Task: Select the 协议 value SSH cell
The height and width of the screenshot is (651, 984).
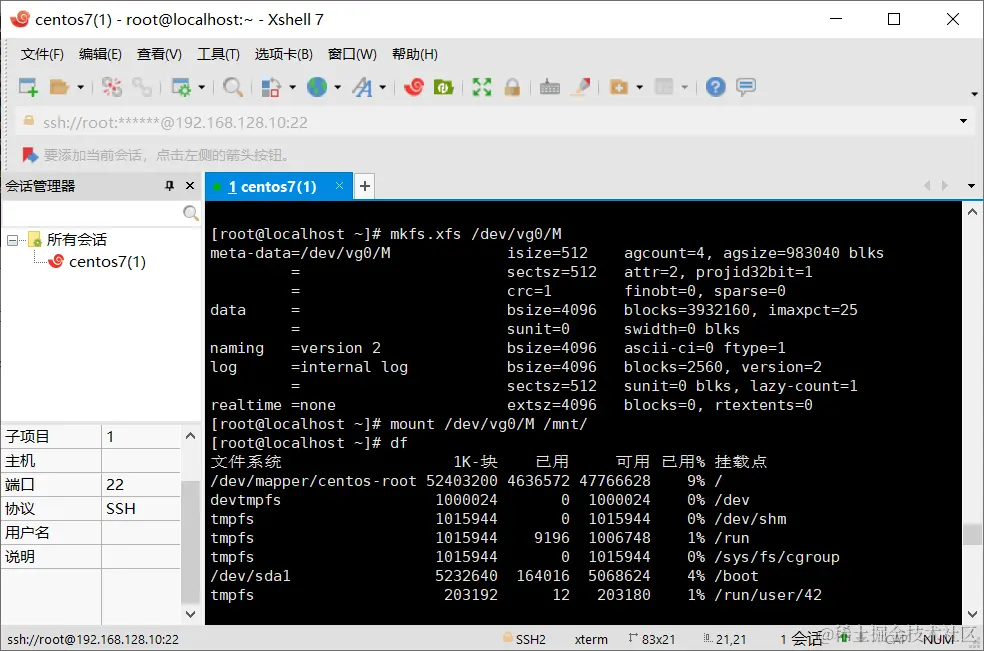Action: [x=141, y=508]
